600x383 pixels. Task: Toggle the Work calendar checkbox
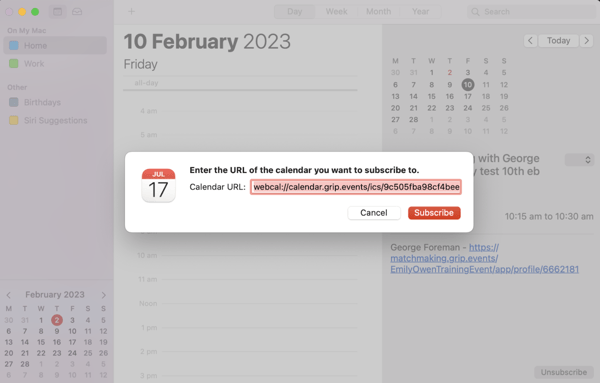(x=14, y=64)
